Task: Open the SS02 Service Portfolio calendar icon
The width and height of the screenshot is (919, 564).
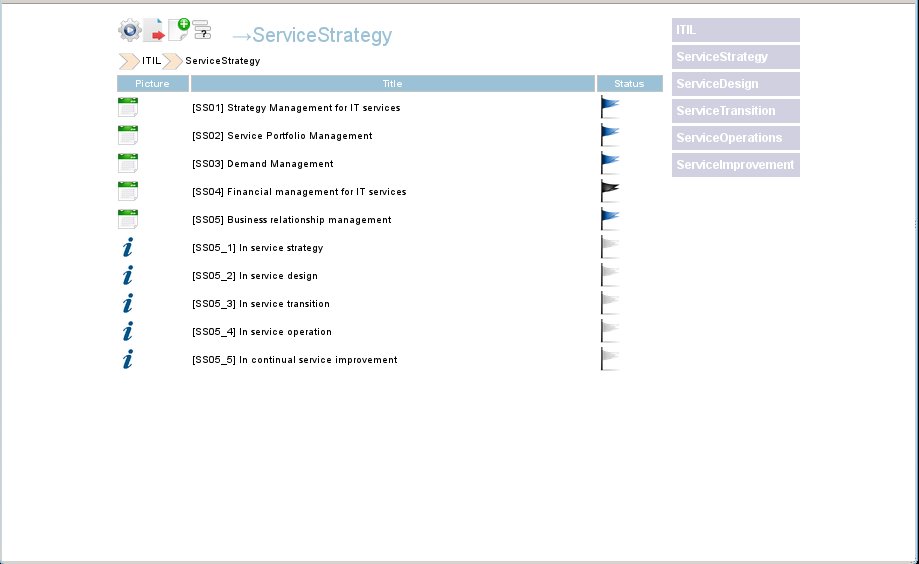Action: click(128, 135)
